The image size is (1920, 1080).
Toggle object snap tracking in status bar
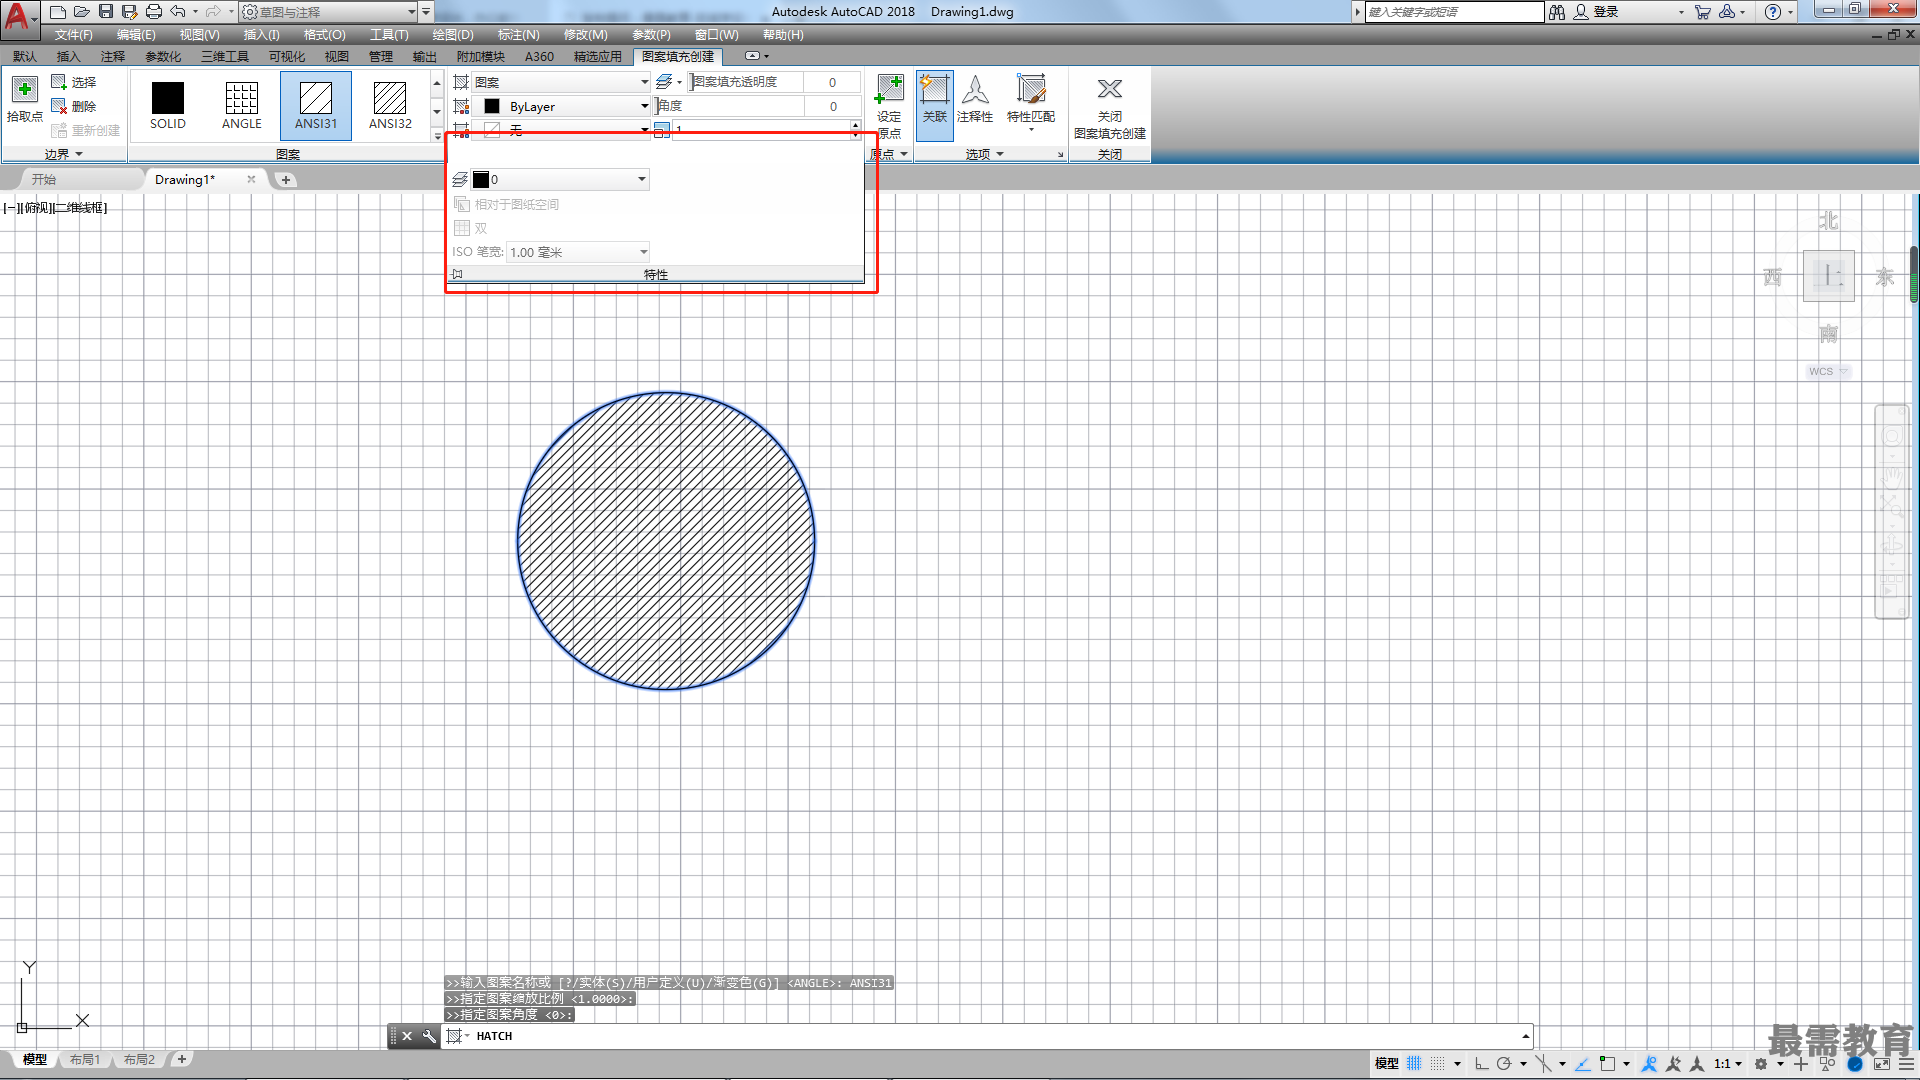click(1583, 1064)
